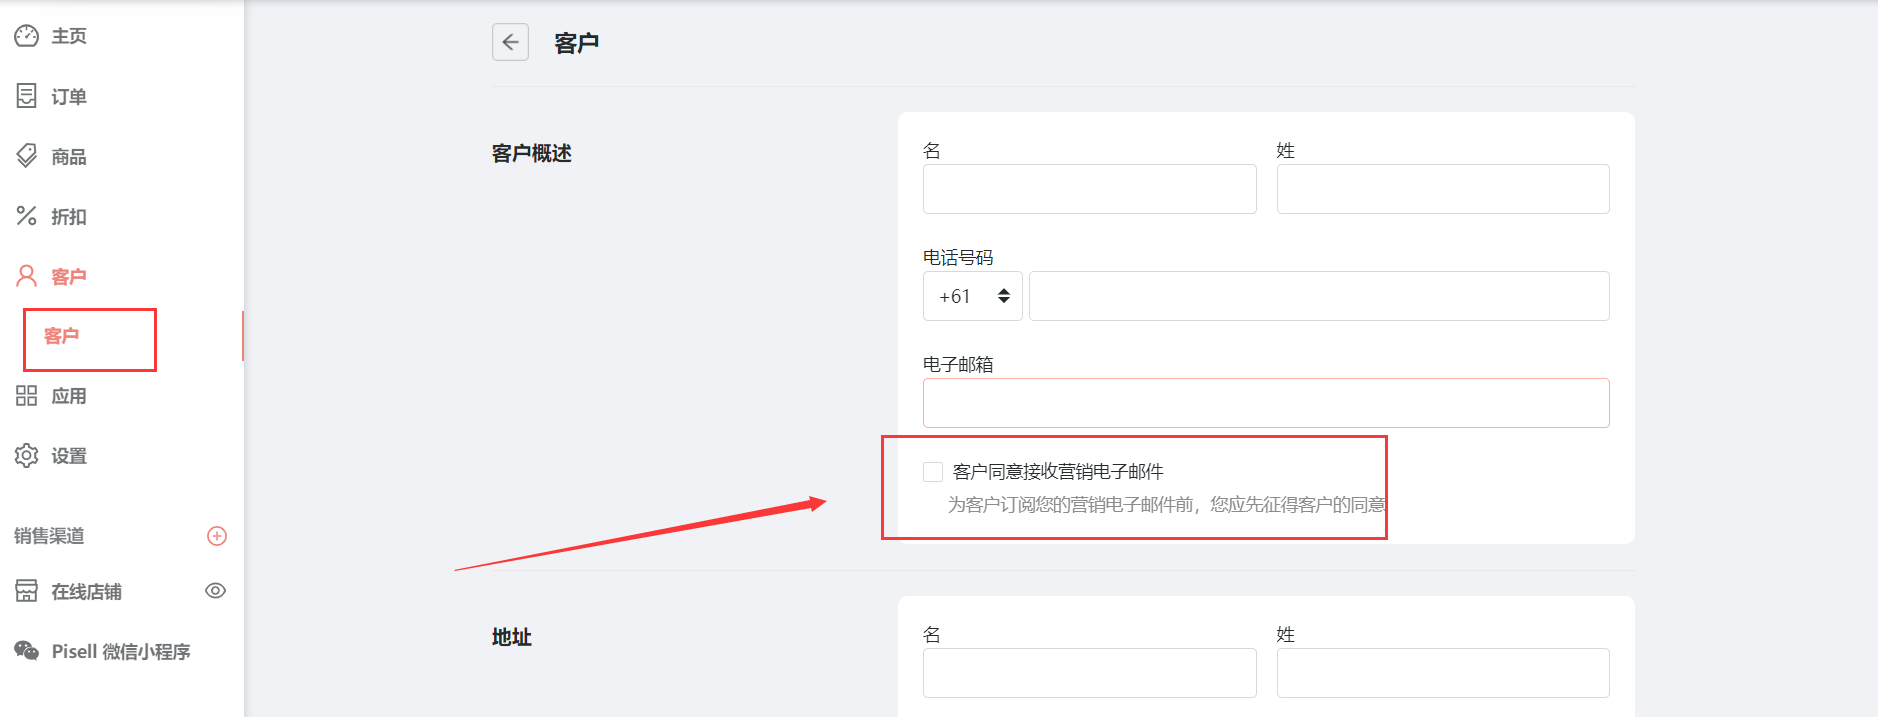This screenshot has height=717, width=1878.
Task: Click the 客户 page title text
Action: click(x=577, y=43)
